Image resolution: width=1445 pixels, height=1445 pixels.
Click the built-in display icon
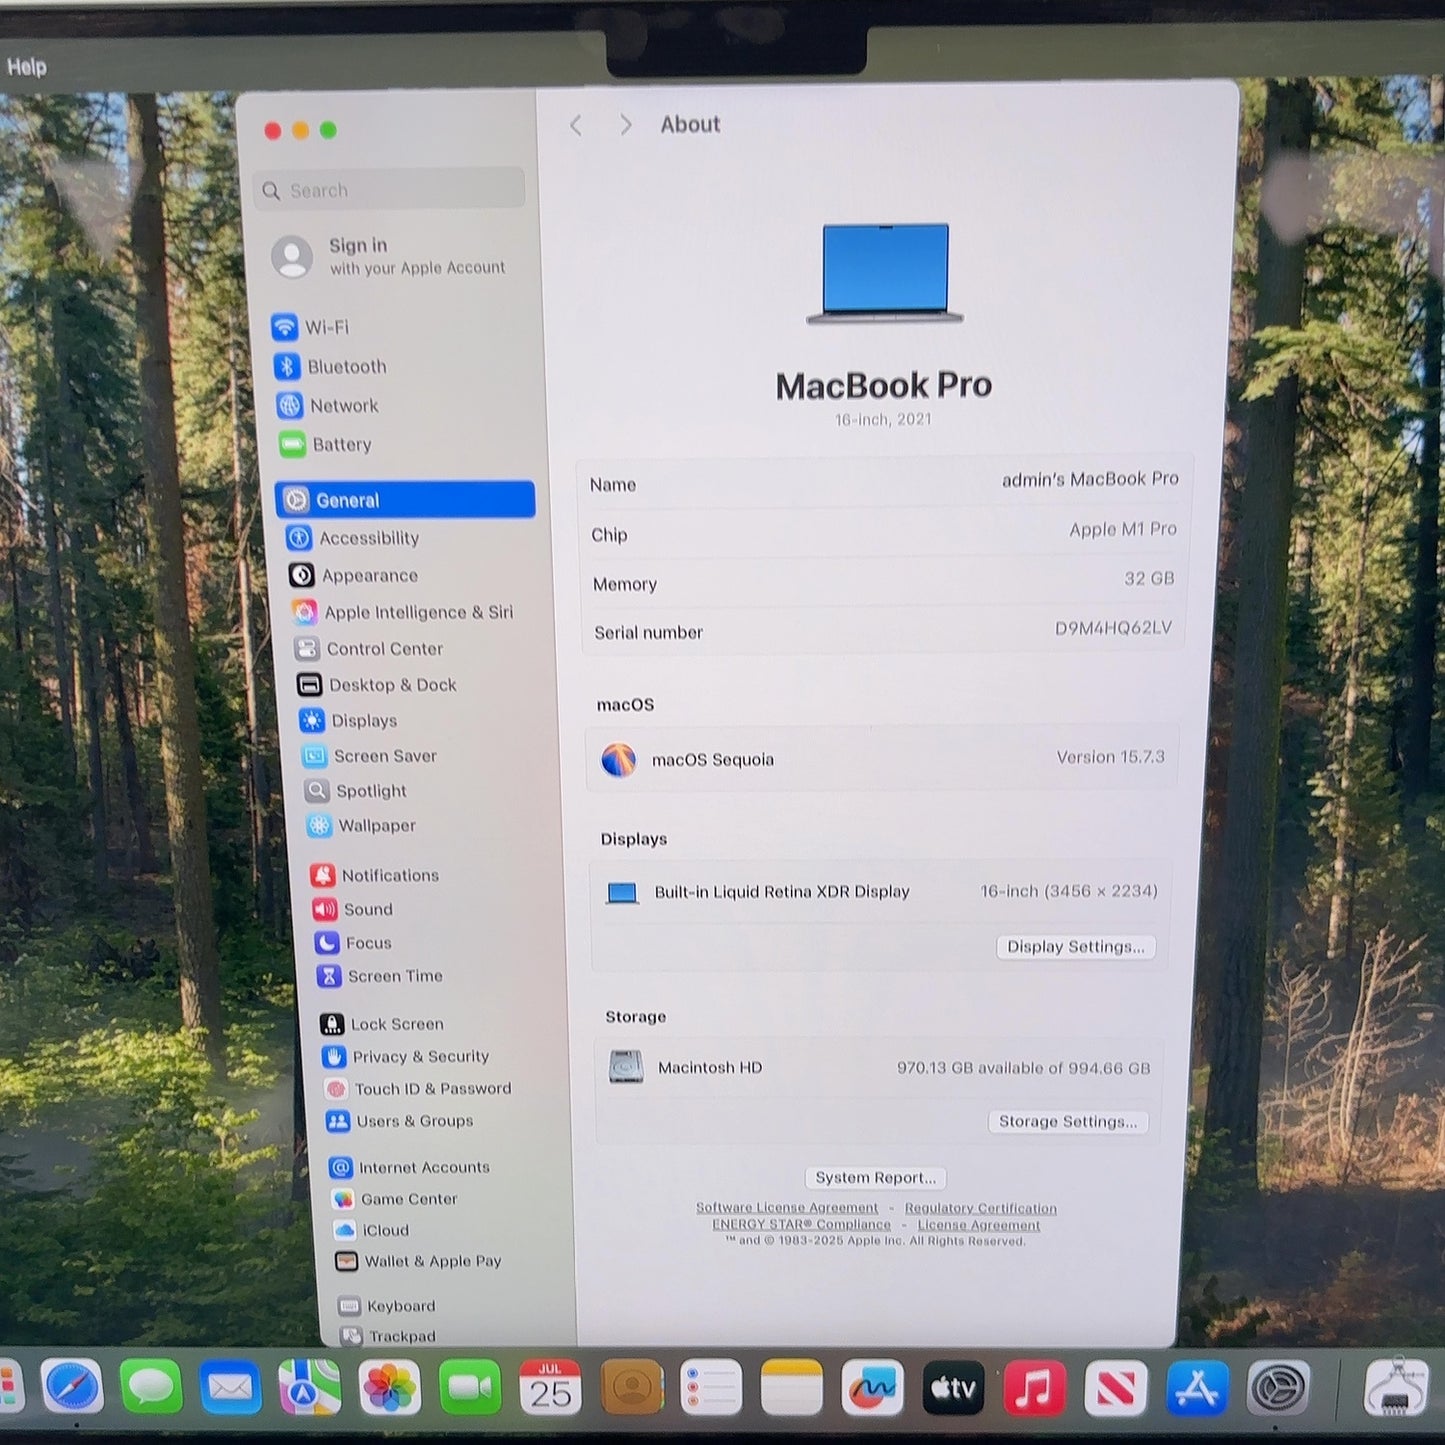[622, 892]
